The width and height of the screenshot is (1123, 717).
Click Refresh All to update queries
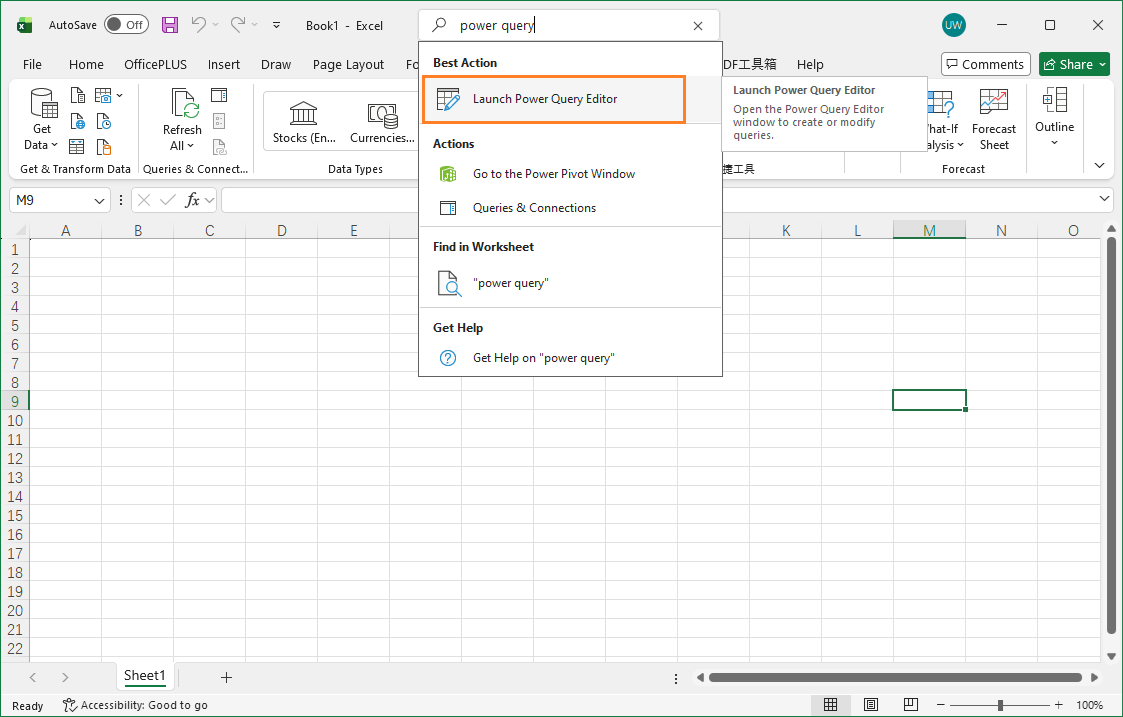[x=183, y=120]
